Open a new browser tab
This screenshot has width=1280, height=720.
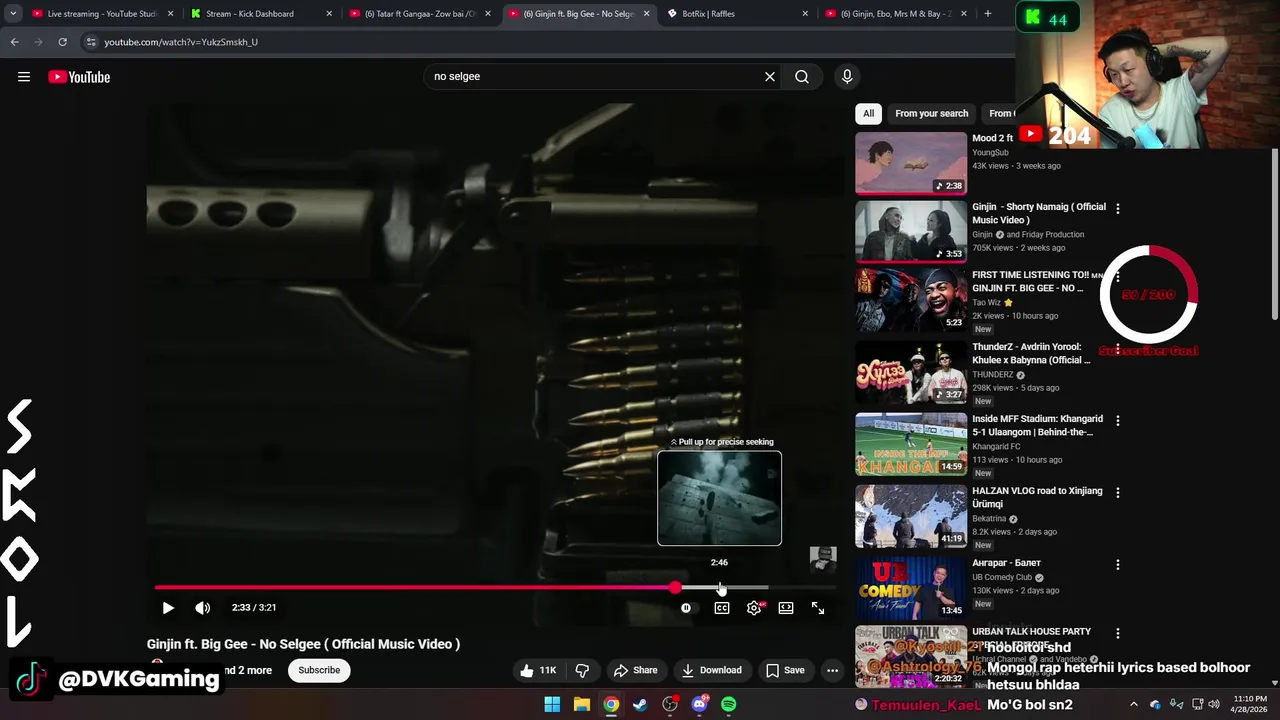[x=988, y=14]
